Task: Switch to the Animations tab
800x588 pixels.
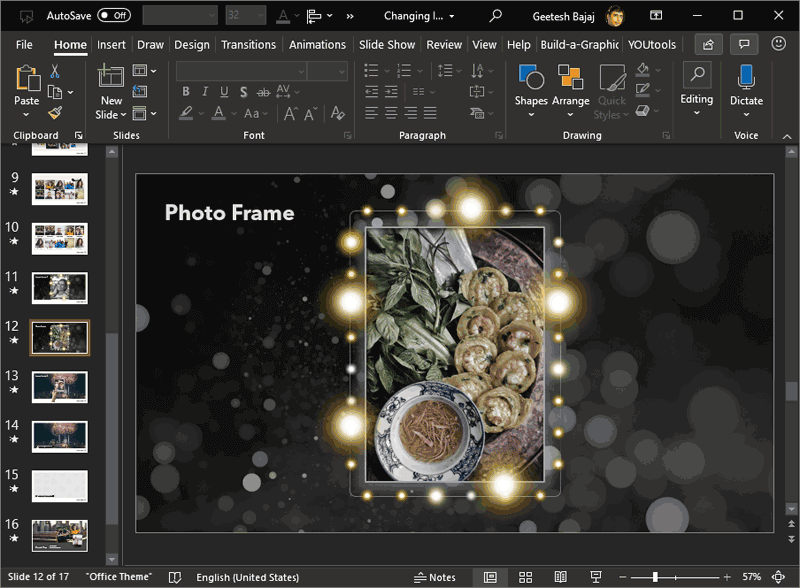Action: [317, 45]
